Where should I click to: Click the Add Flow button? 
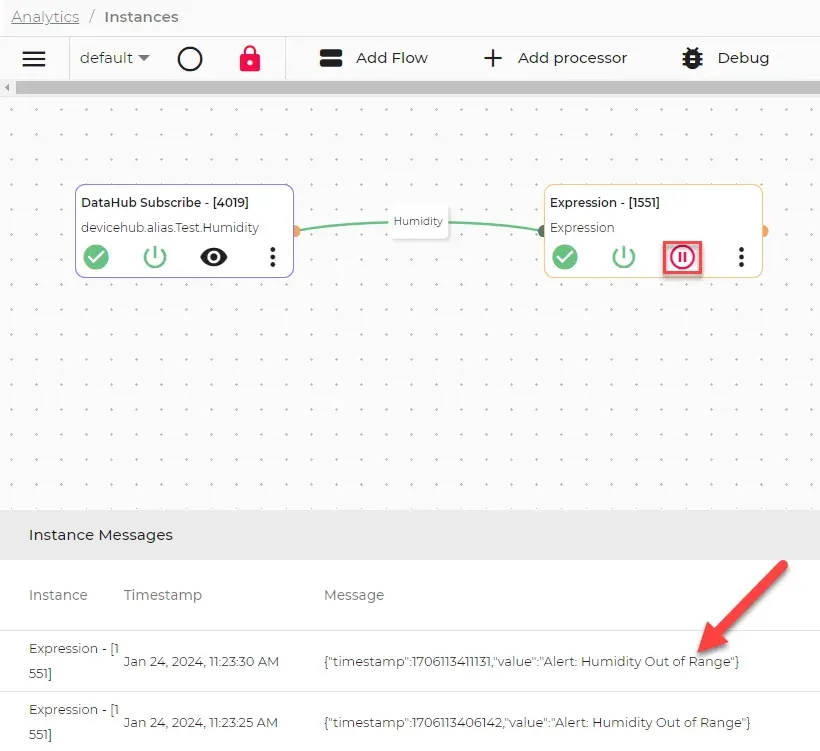pyautogui.click(x=373, y=58)
